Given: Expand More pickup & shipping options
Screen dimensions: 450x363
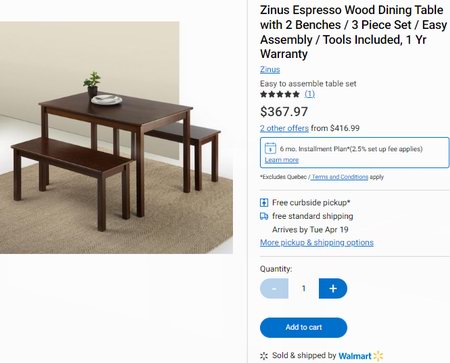Looking at the screenshot, I should [317, 243].
